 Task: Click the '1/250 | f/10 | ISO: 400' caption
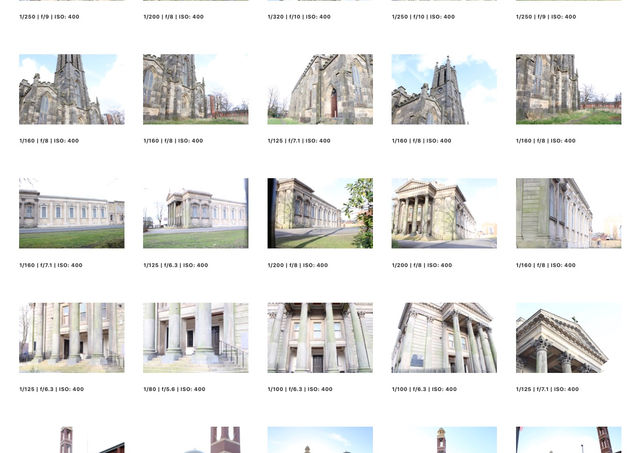point(423,17)
